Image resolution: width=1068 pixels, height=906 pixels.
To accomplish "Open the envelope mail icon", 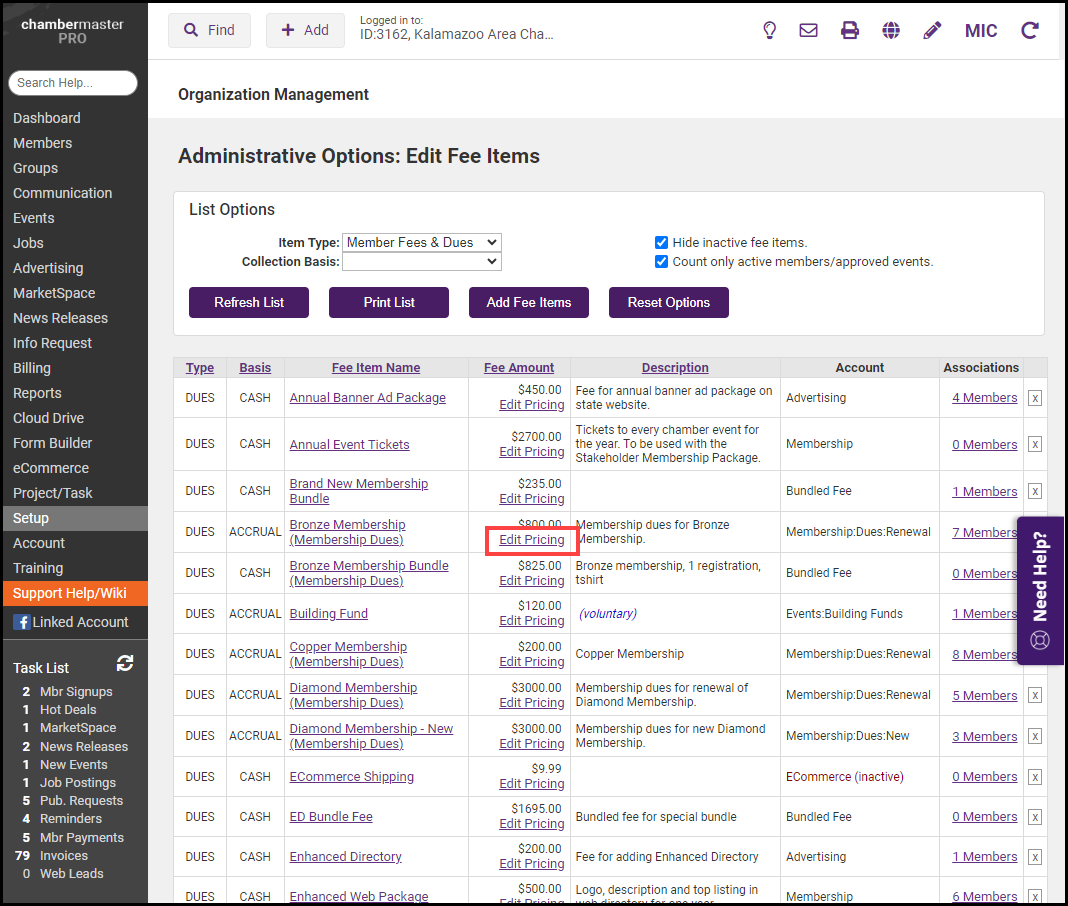I will 808,30.
